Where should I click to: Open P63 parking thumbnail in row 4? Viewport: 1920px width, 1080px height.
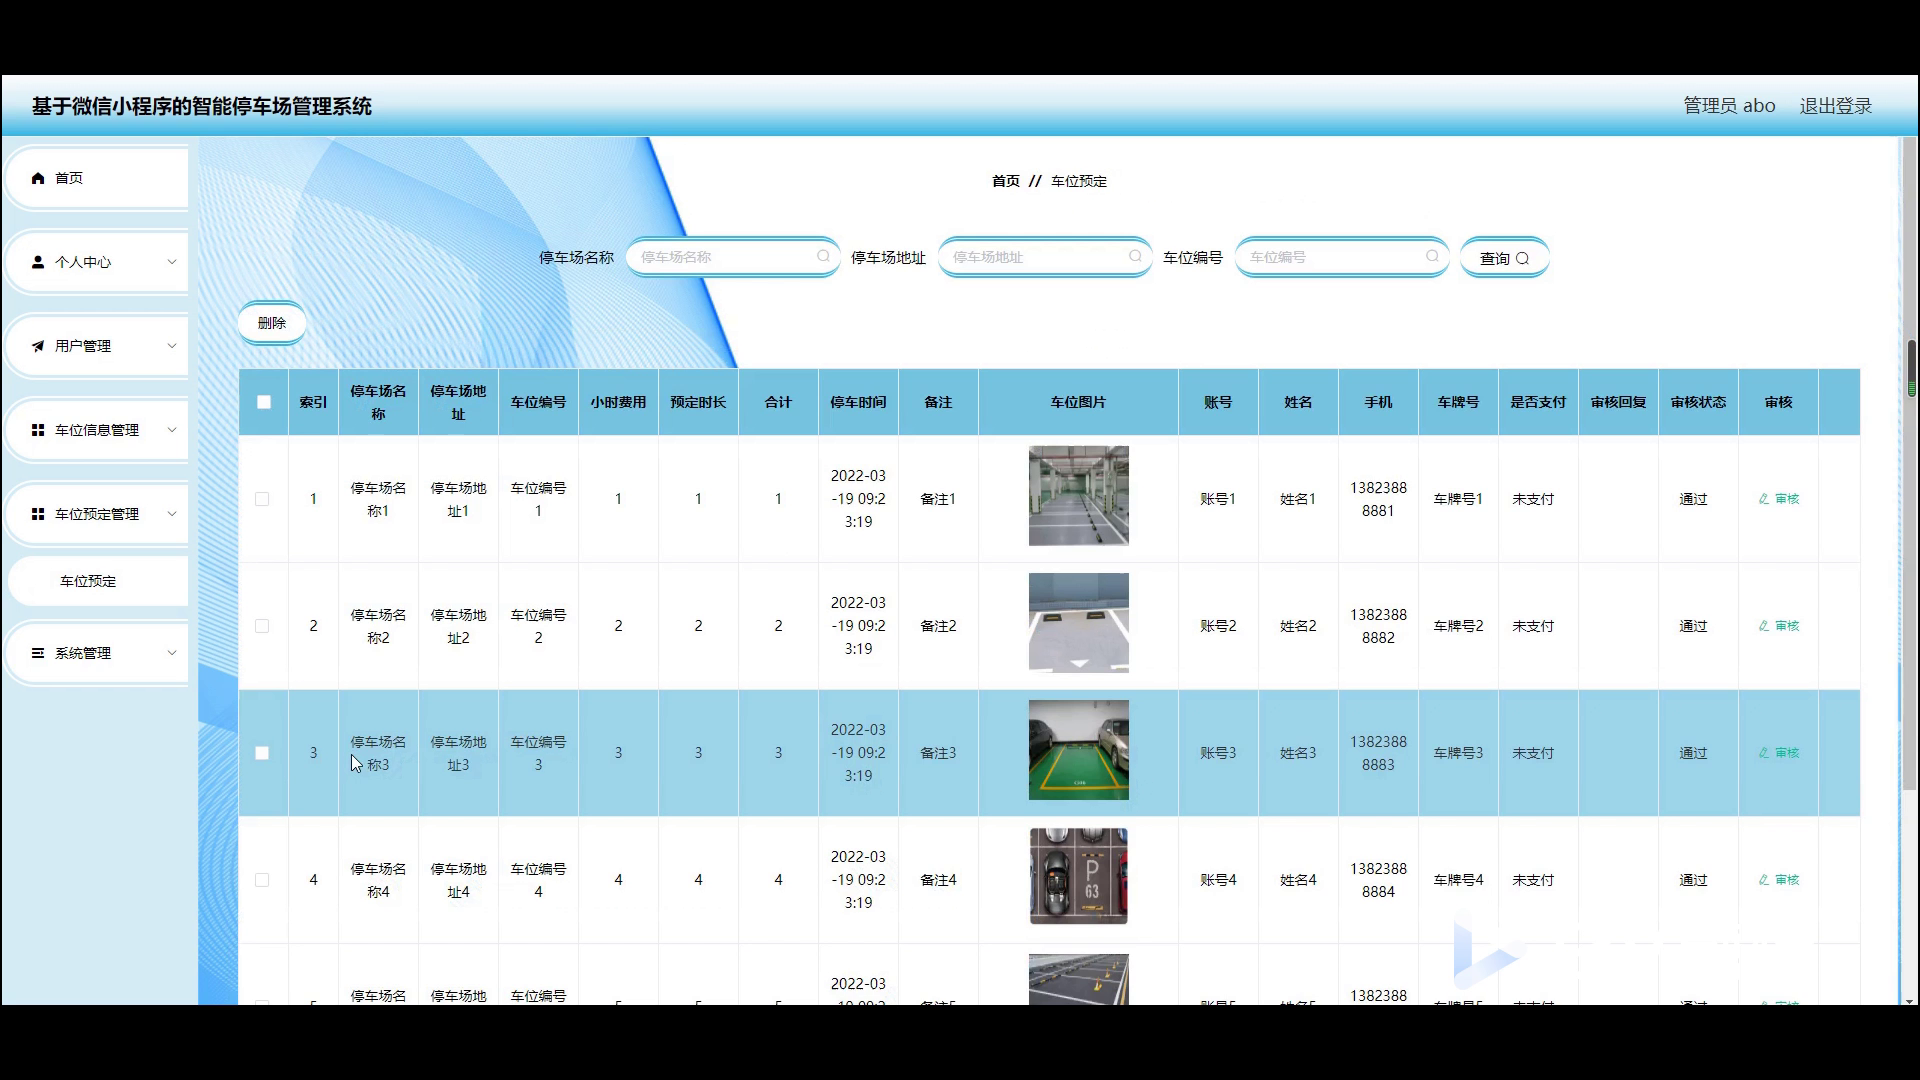(x=1078, y=876)
